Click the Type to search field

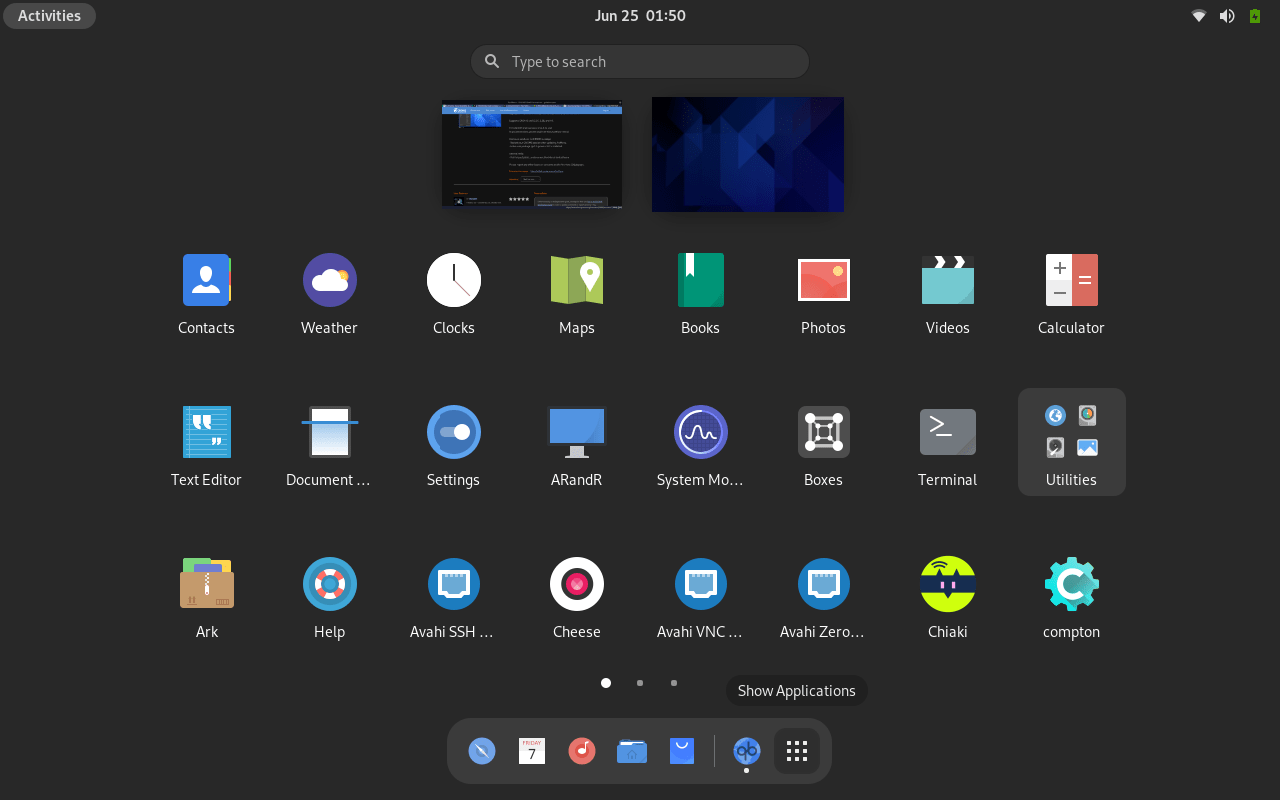point(639,61)
